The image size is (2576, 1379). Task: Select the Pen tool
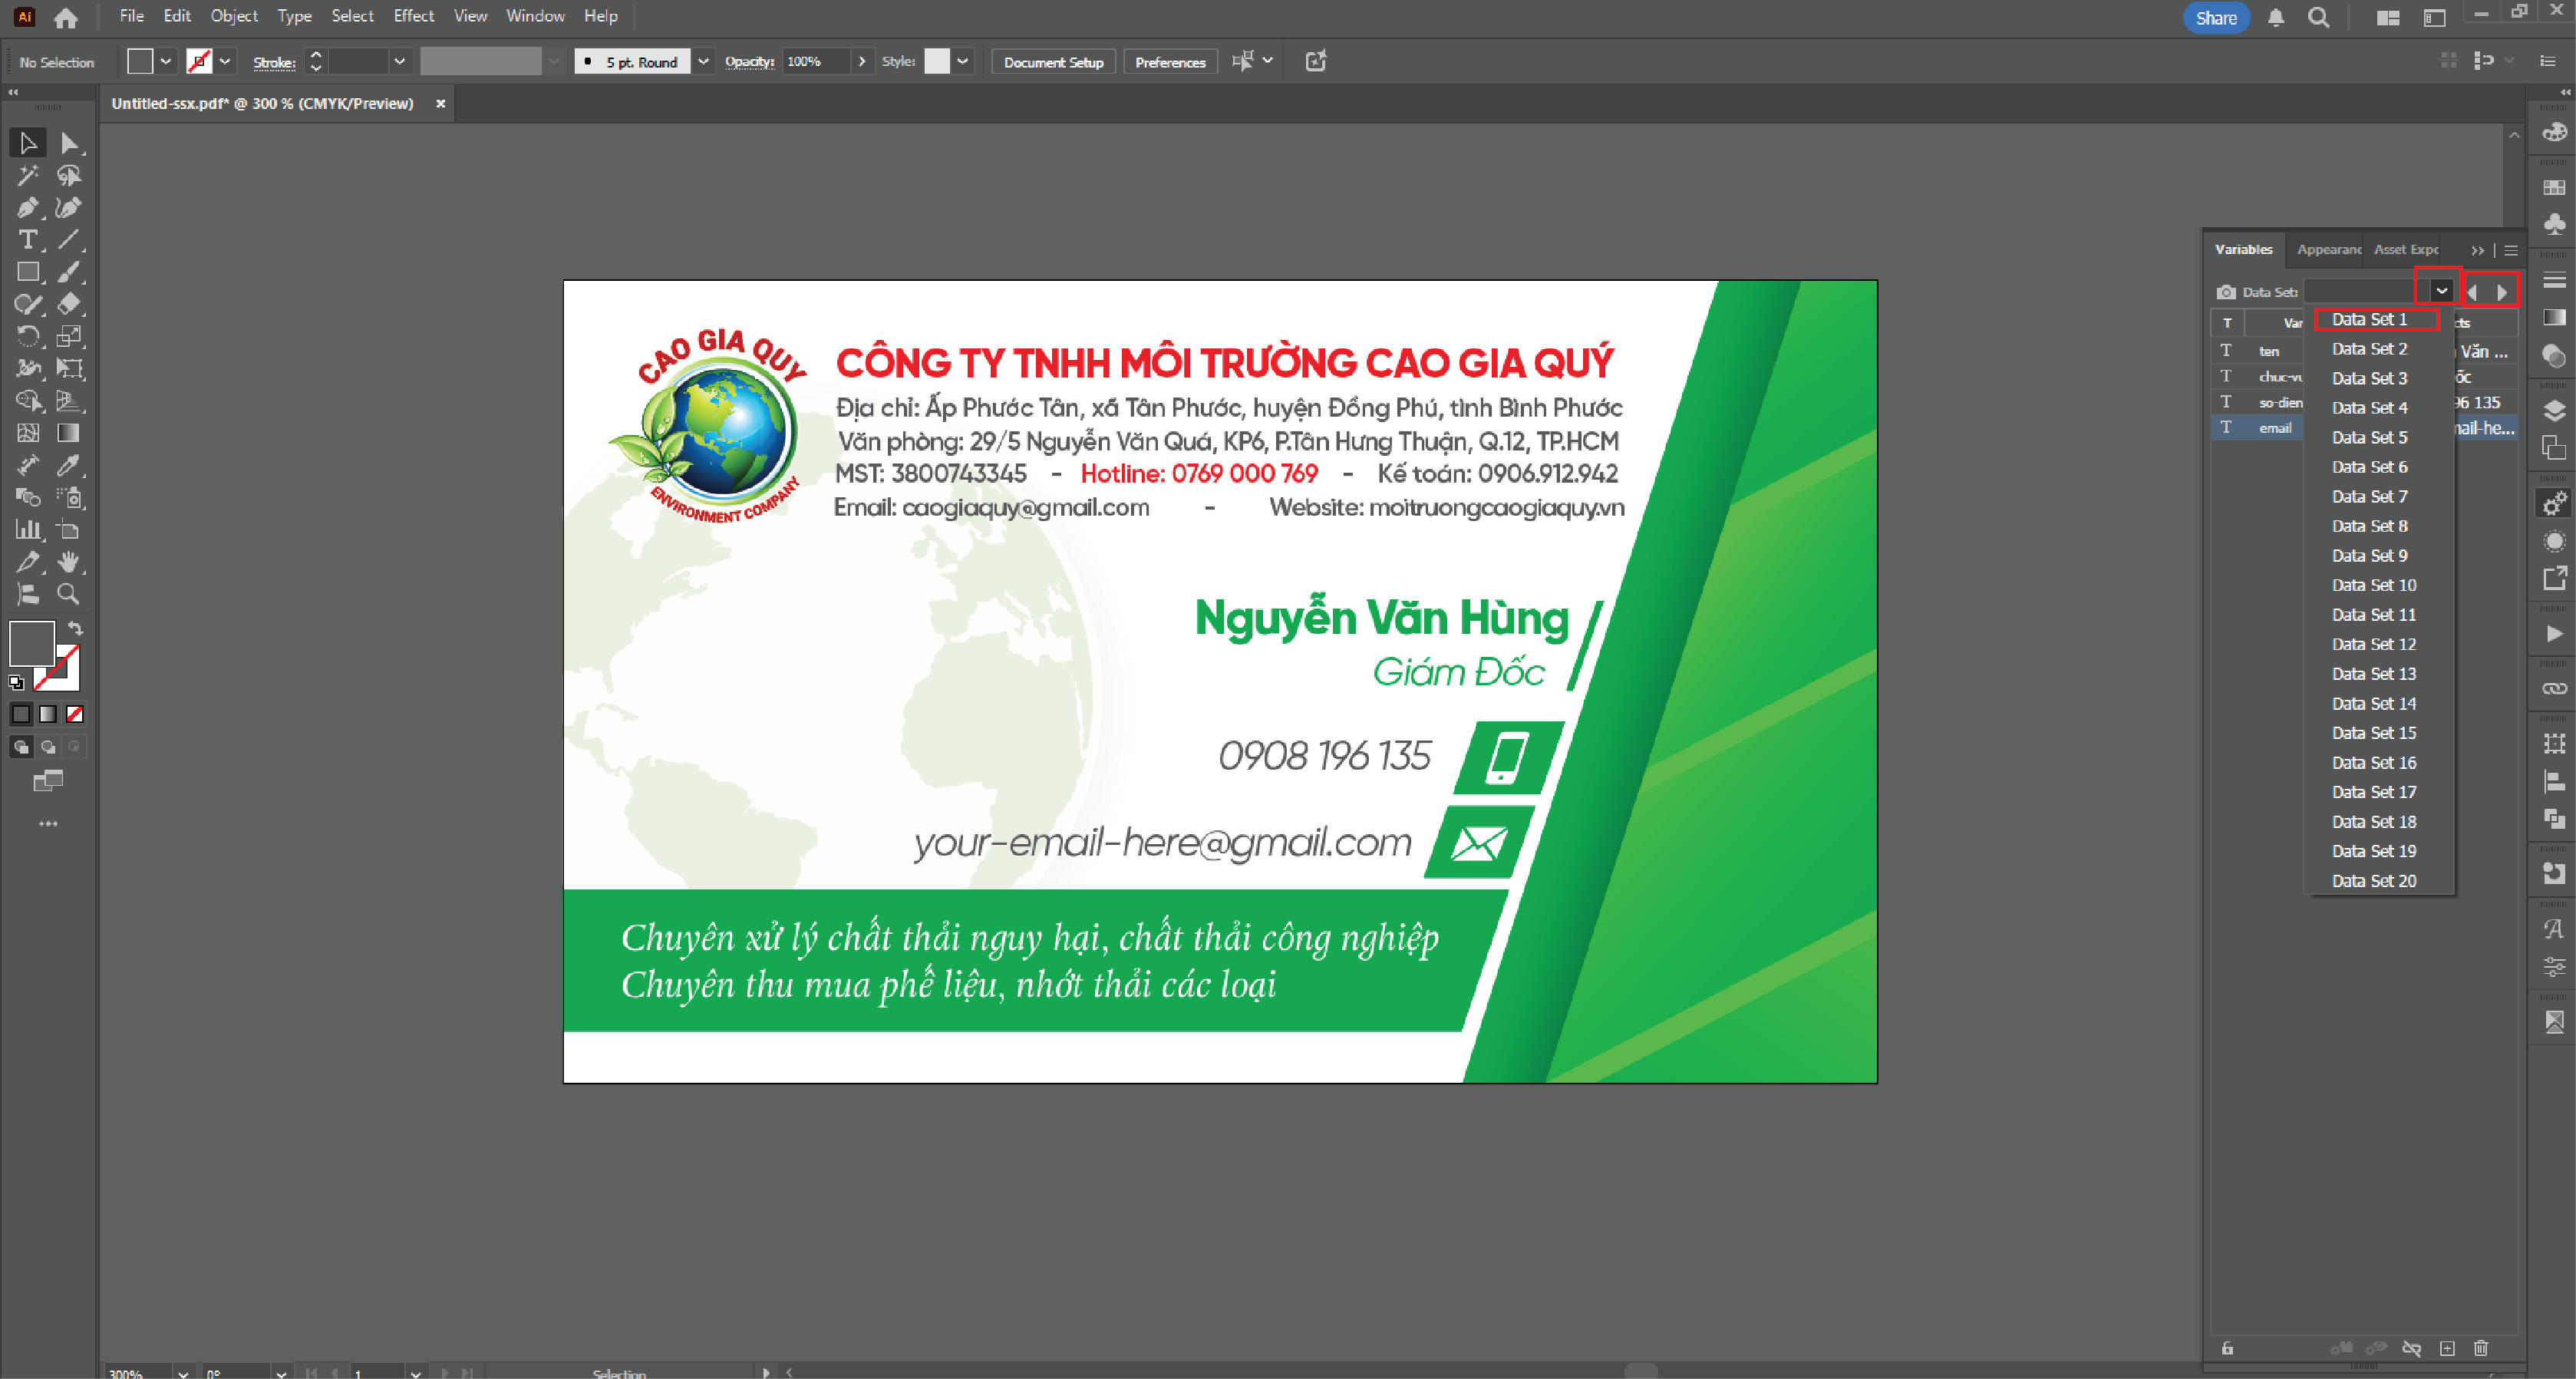coord(28,207)
